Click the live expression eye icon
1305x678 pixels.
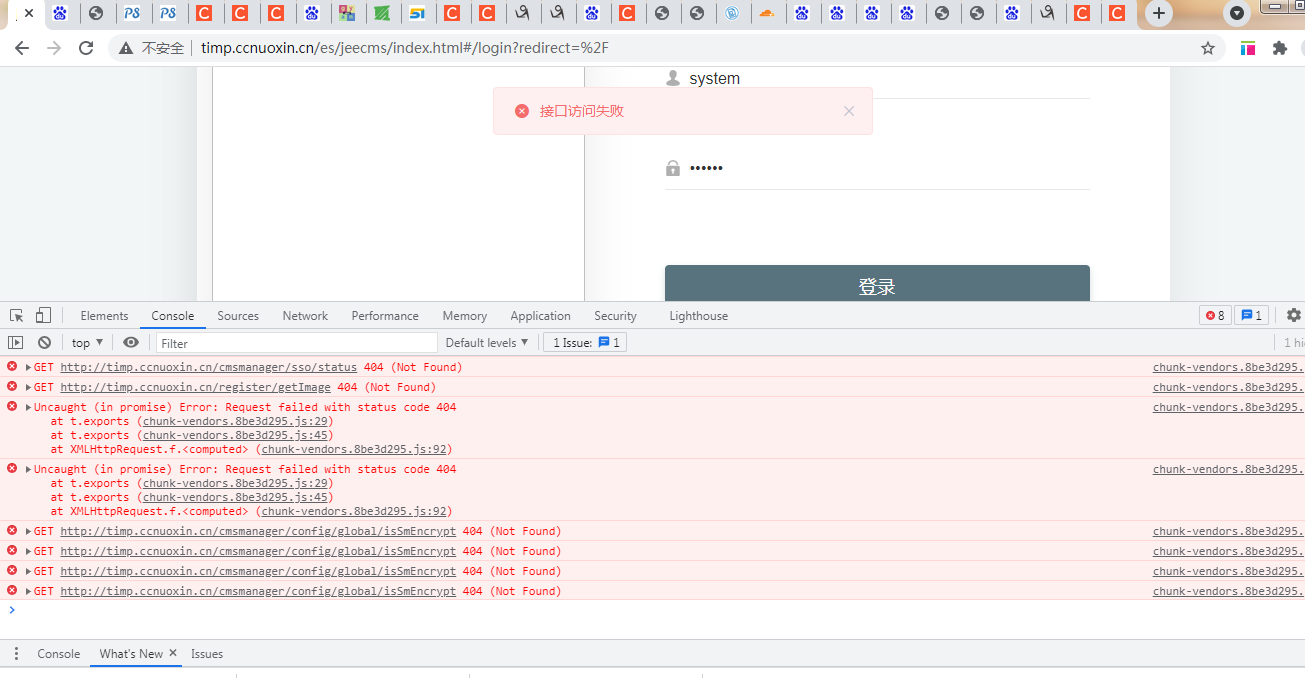(131, 343)
